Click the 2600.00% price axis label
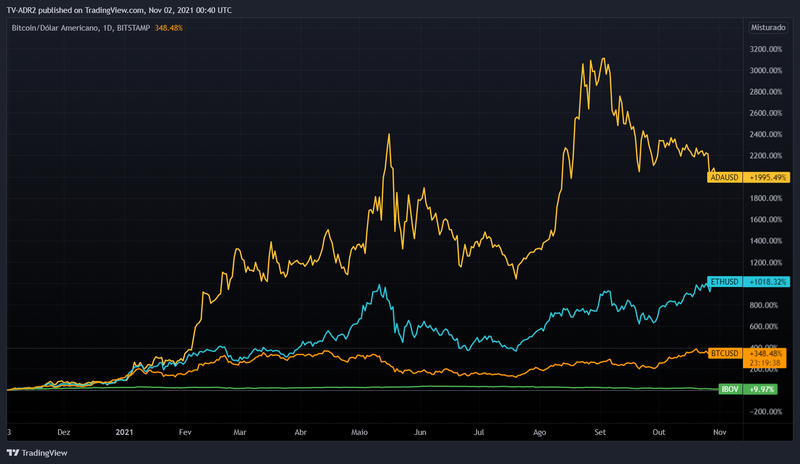The width and height of the screenshot is (800, 464). pos(766,113)
